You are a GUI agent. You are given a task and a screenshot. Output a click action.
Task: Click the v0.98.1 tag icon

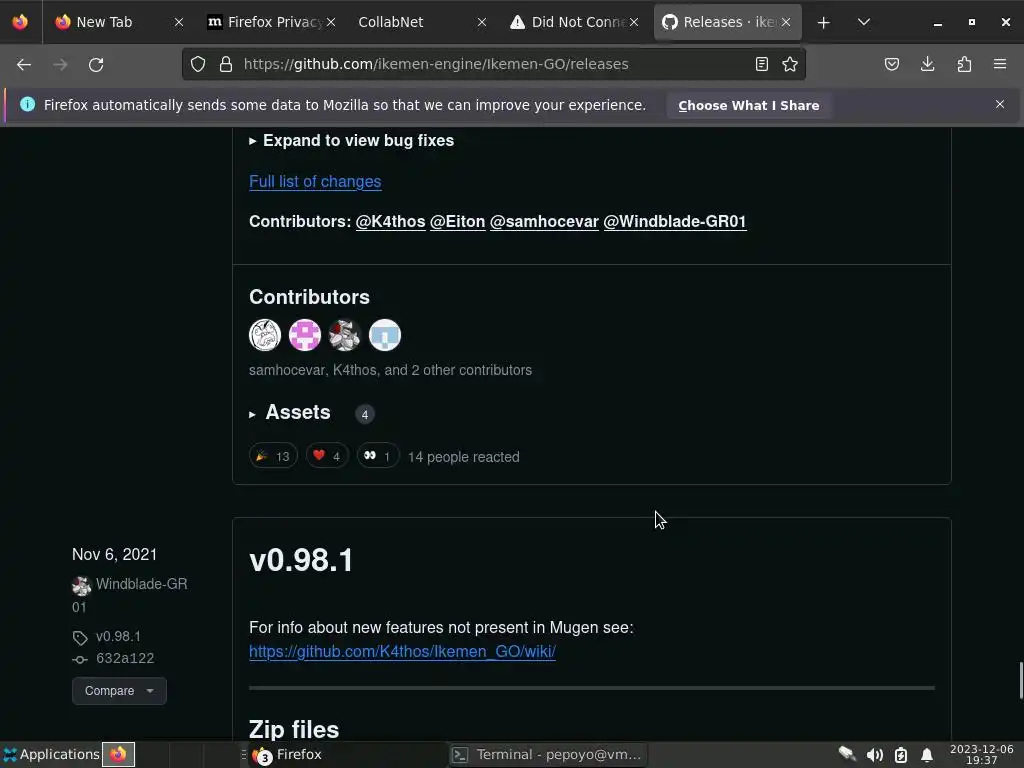(80, 637)
